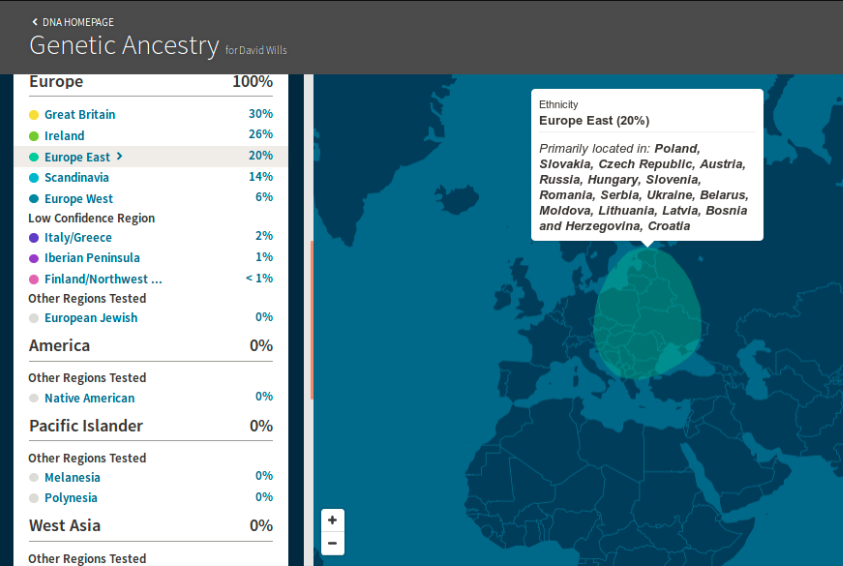This screenshot has height=566, width=843.
Task: Click the yellow dot next to Great Britain
Action: (34, 115)
